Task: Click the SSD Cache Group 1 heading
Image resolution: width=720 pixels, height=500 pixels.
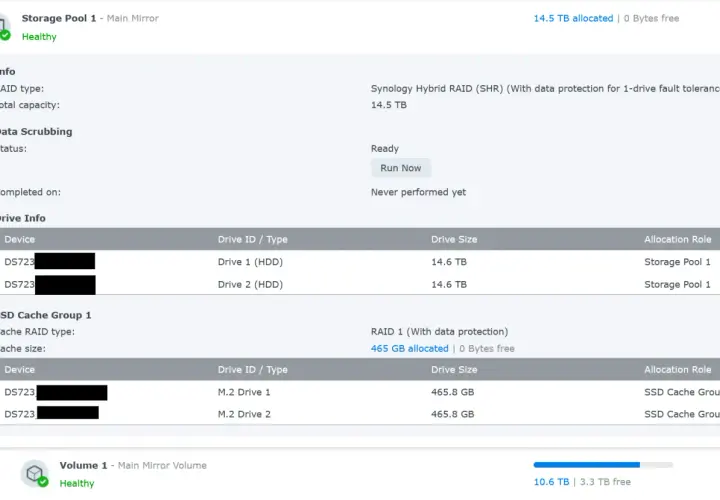Action: pyautogui.click(x=45, y=315)
